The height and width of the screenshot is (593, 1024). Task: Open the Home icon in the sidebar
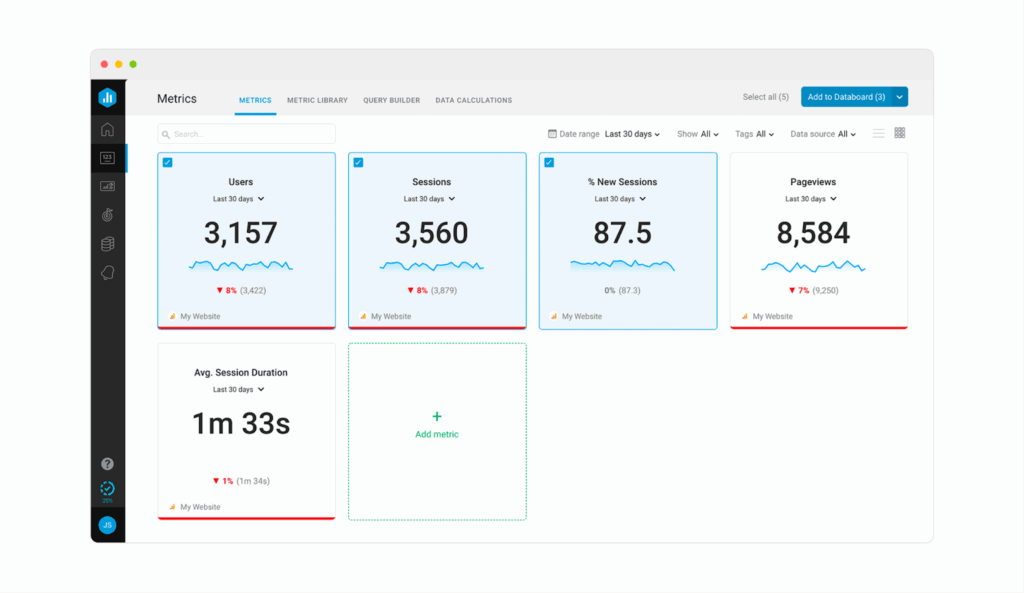(108, 129)
